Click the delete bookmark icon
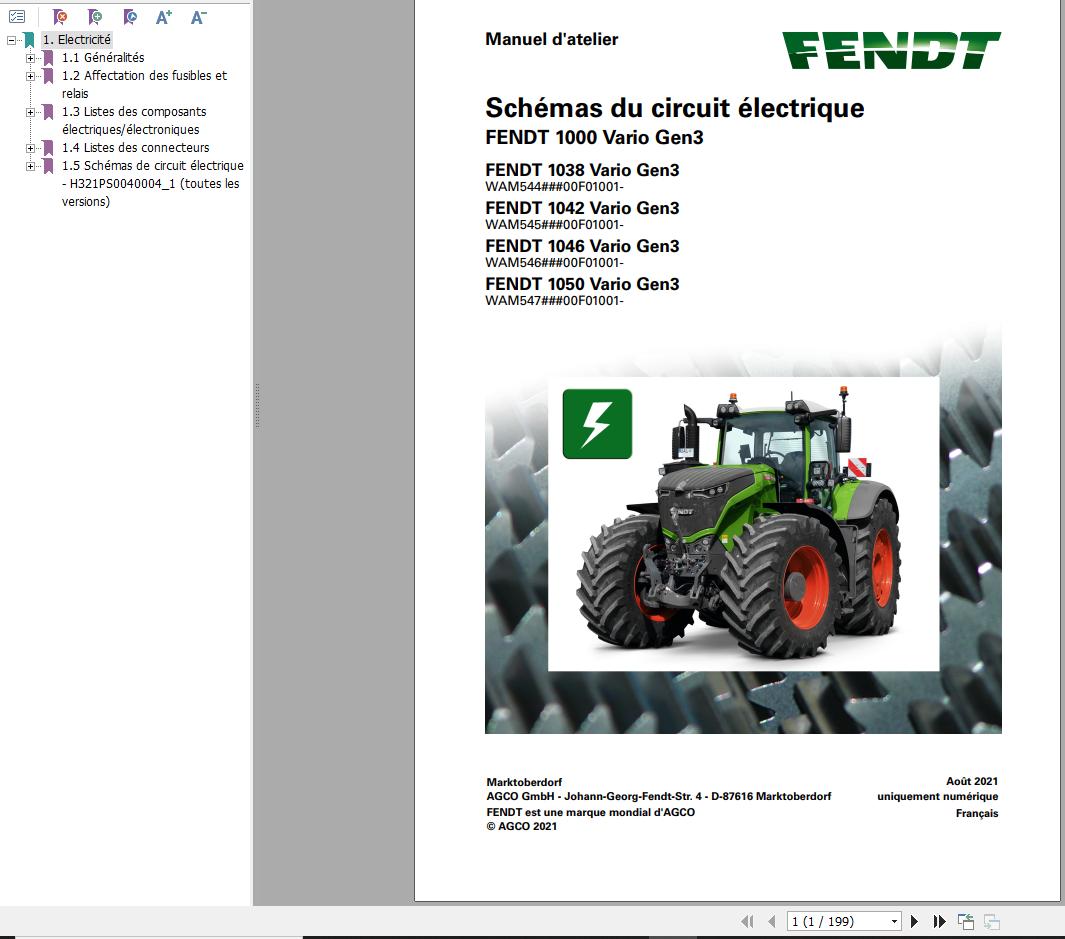1065x939 pixels. 60,16
